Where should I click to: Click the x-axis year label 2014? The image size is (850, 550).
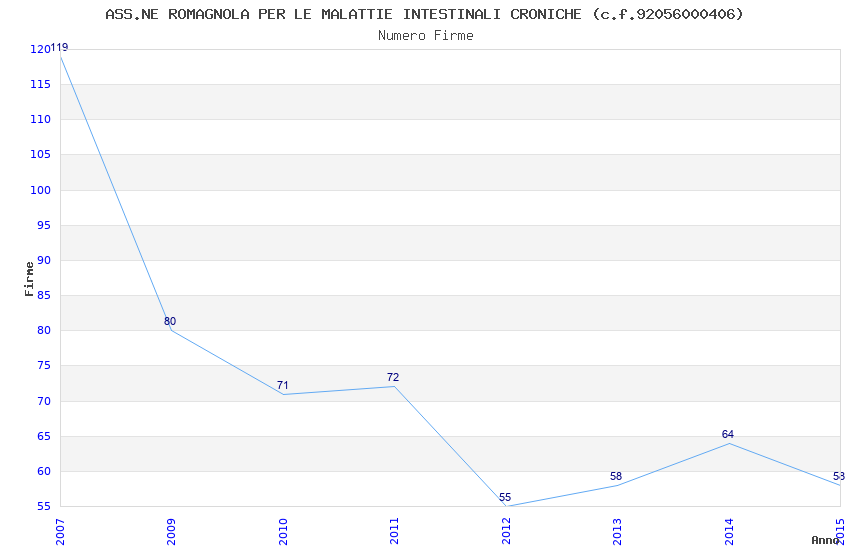[729, 532]
